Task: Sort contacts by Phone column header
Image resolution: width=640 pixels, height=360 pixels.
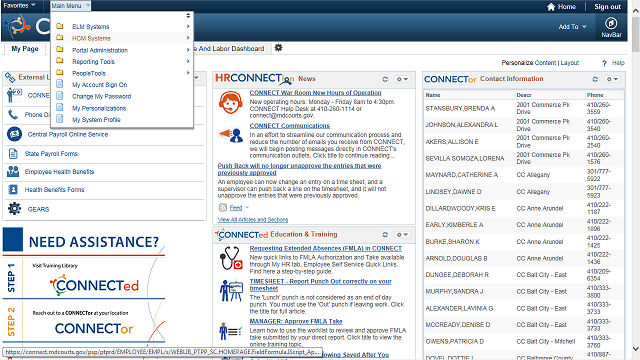Action: point(595,95)
